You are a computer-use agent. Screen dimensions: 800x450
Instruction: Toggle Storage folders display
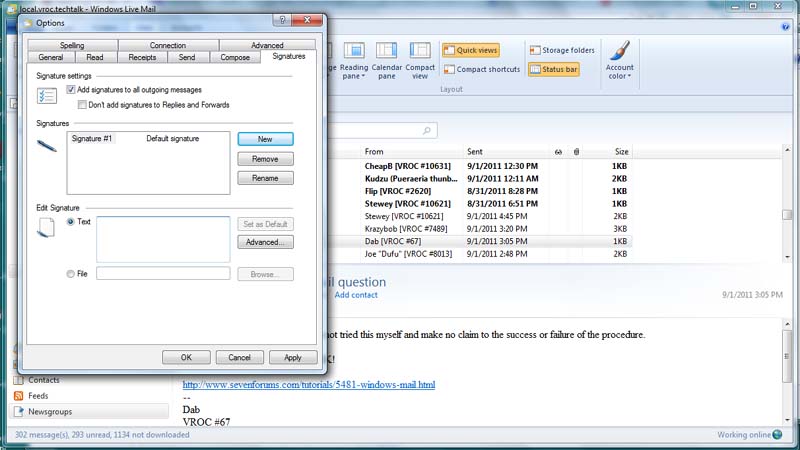click(x=562, y=50)
